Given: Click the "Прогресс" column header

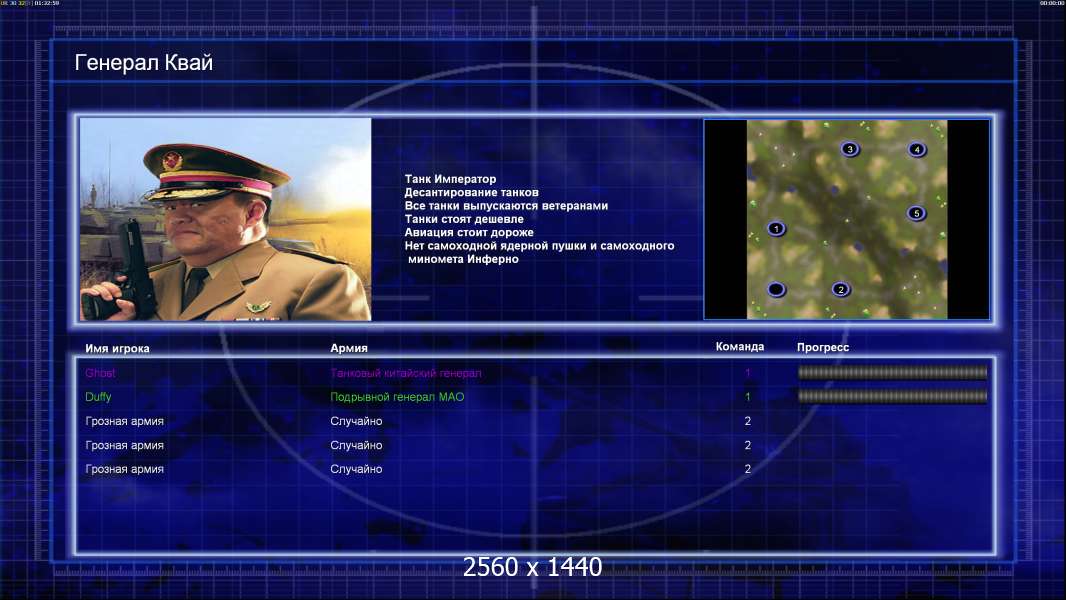Looking at the screenshot, I should [x=823, y=347].
